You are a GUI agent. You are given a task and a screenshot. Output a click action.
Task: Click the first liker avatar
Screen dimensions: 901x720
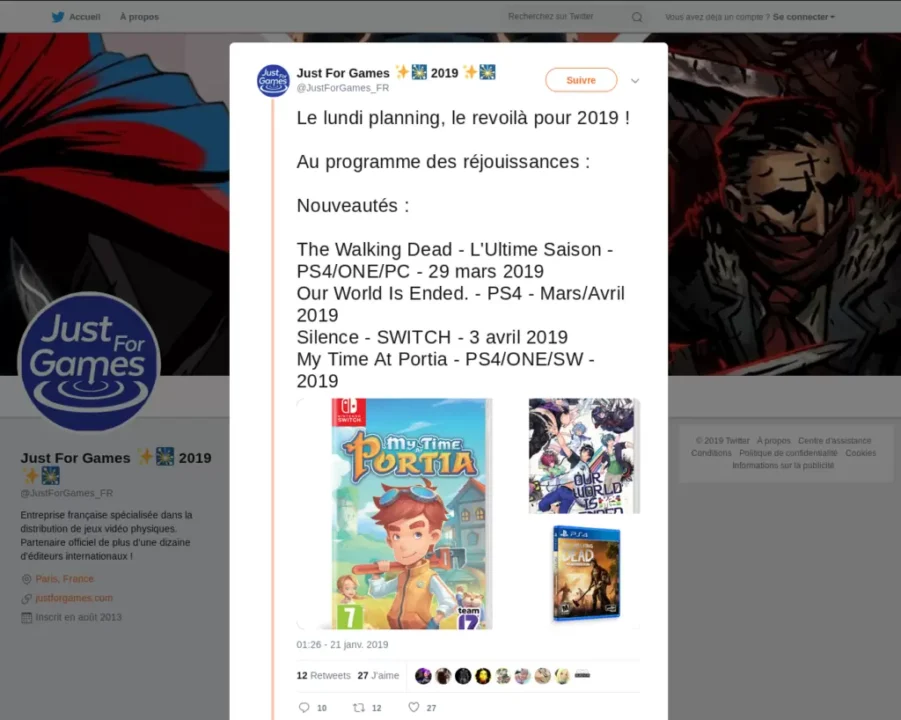click(x=423, y=676)
